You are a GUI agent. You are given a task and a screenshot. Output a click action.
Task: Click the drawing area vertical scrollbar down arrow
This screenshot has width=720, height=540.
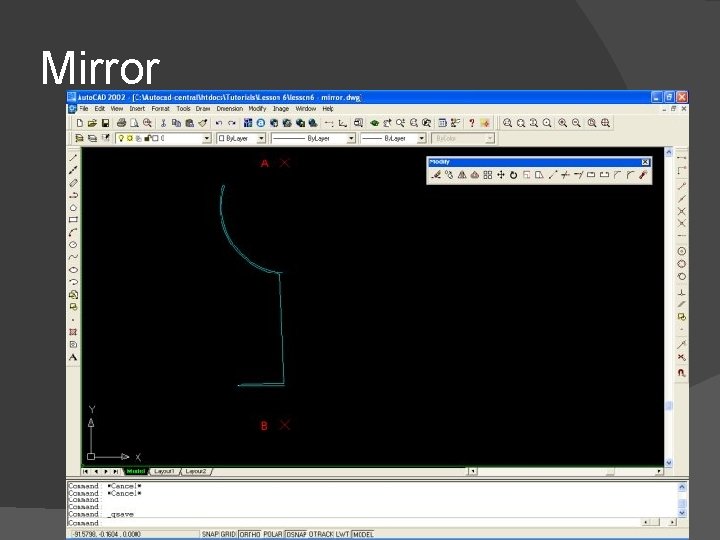669,463
